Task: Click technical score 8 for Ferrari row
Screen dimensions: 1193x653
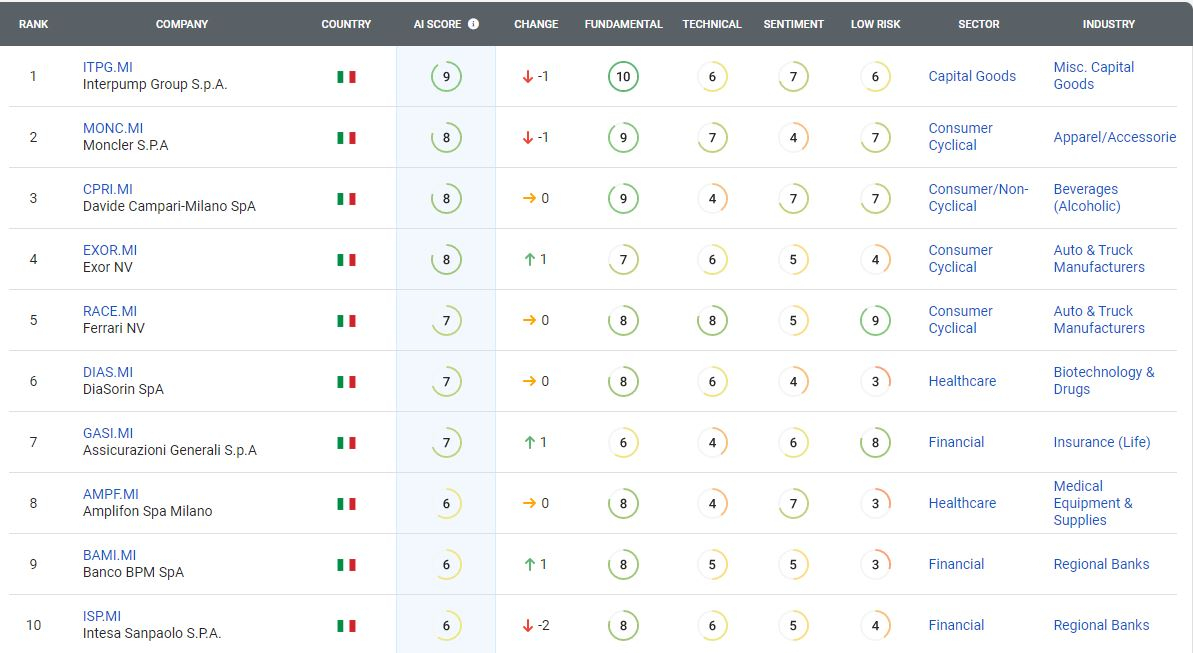Action: pos(712,320)
